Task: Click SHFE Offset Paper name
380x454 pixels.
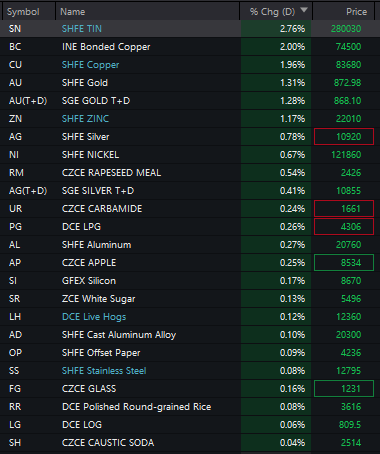Action: click(x=101, y=353)
